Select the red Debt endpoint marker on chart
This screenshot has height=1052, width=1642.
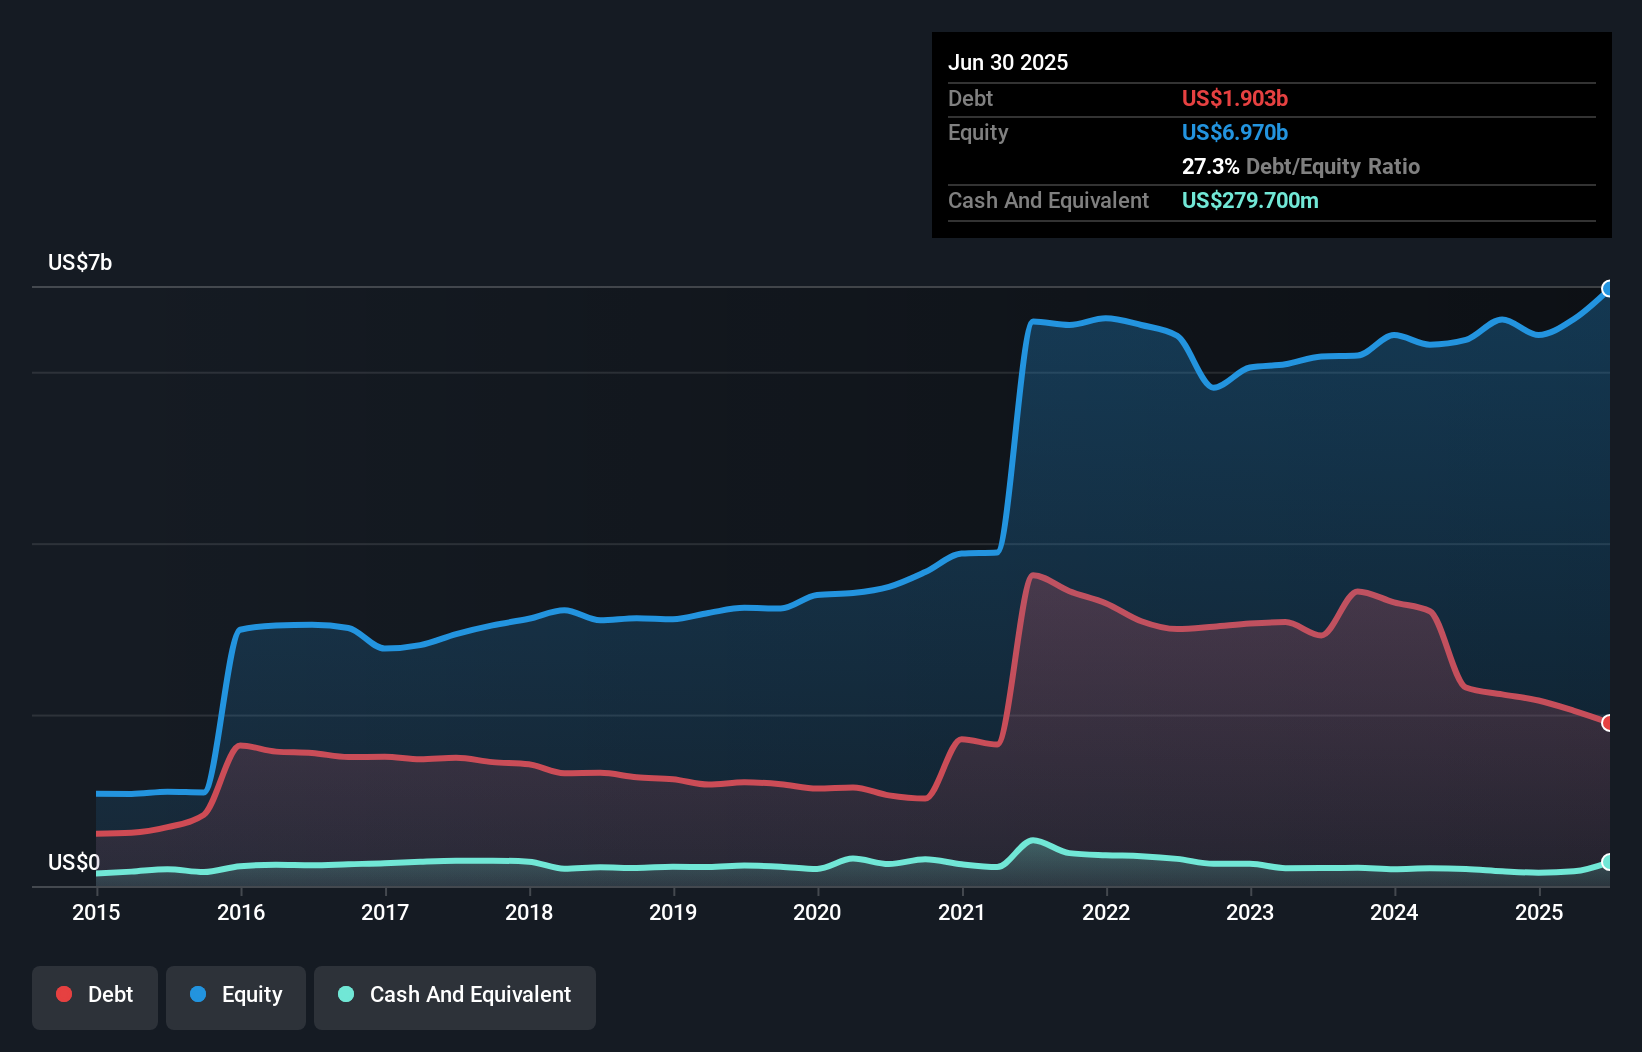tap(1609, 723)
